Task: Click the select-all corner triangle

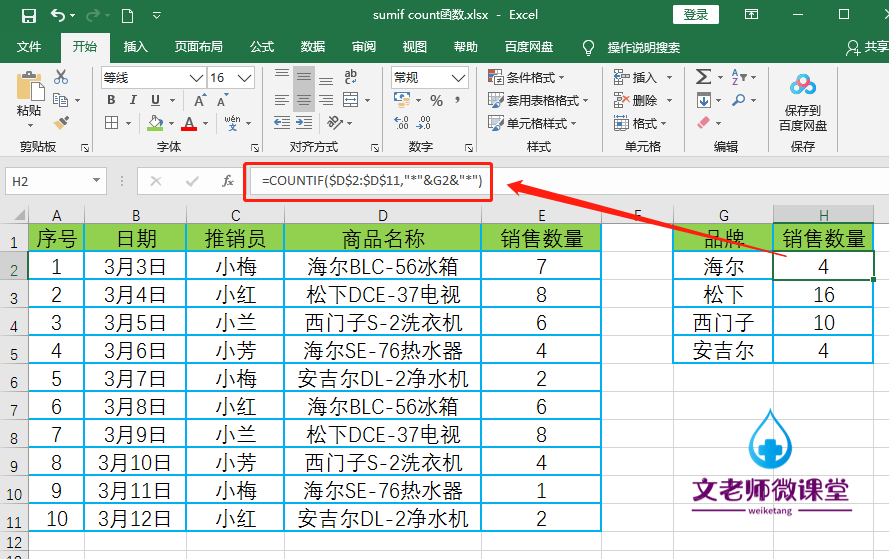Action: (x=19, y=215)
